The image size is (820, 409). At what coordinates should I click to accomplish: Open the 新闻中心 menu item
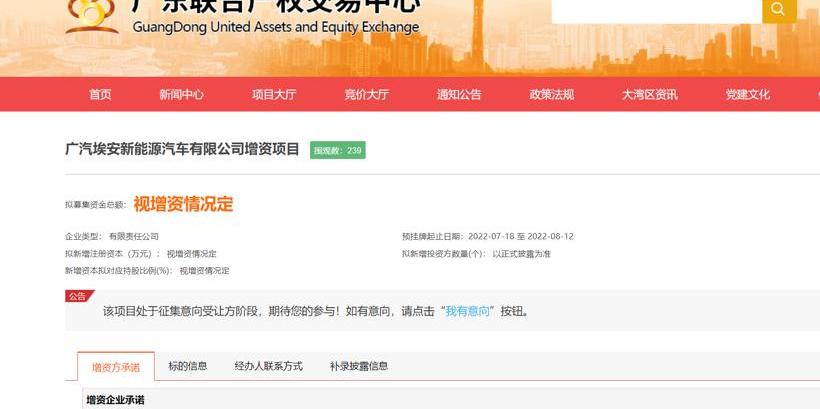(181, 95)
